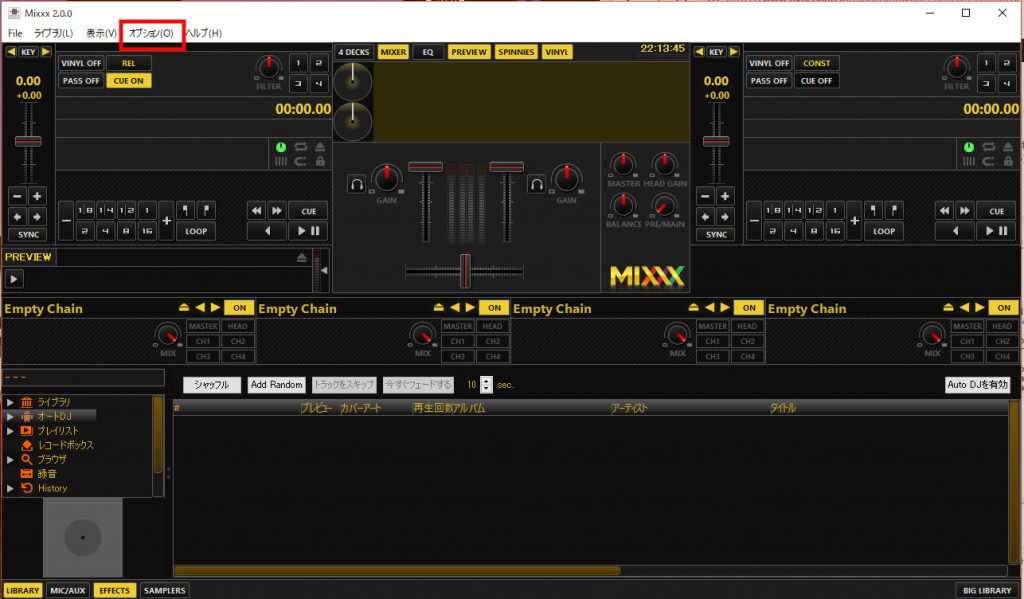The width and height of the screenshot is (1024, 599).
Task: Collapse preview deck with side arrow
Action: (325, 270)
